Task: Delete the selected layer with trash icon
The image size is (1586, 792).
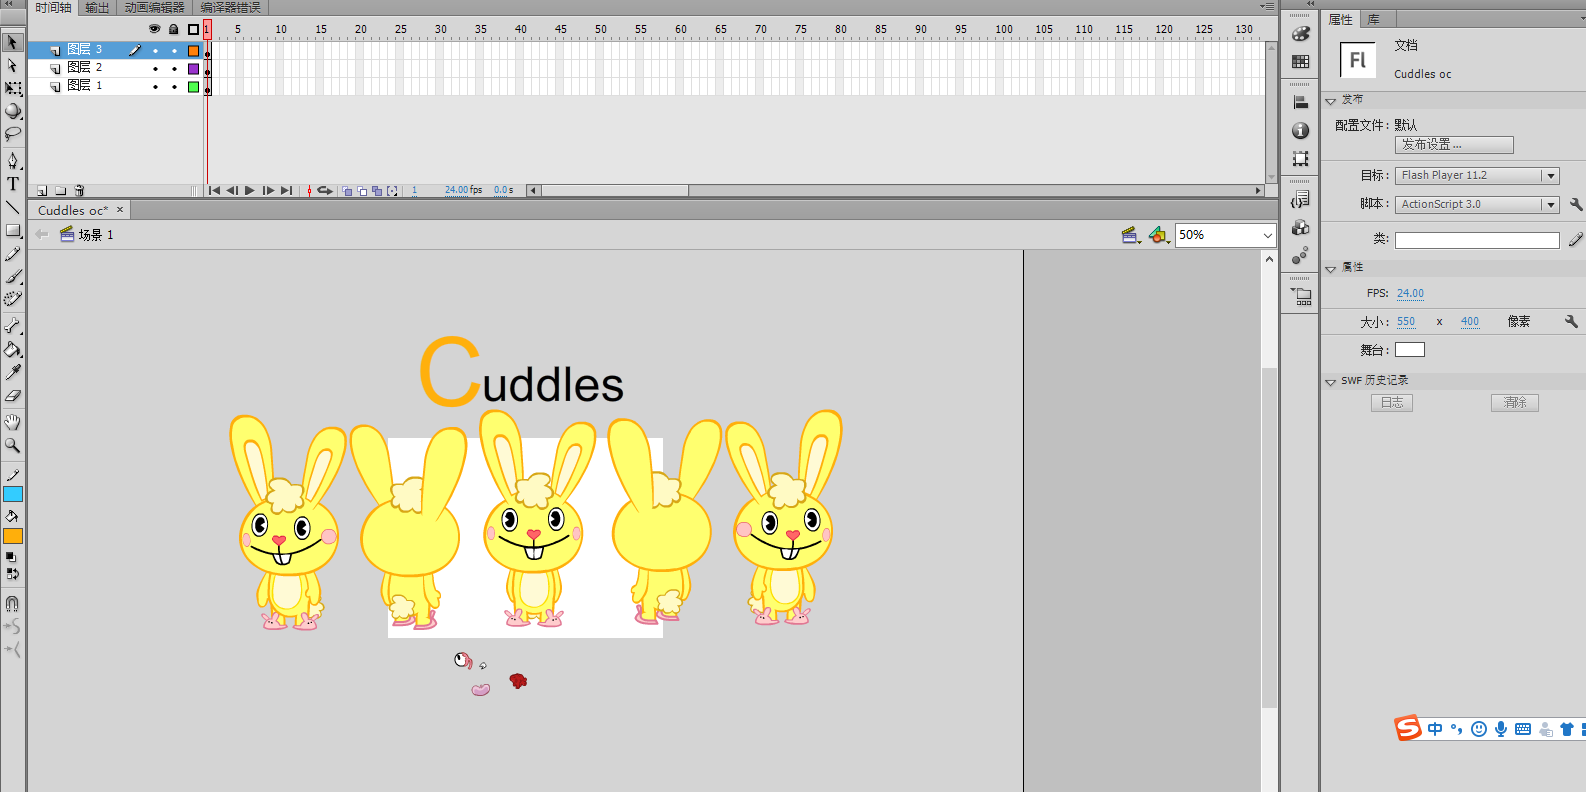Action: (x=80, y=190)
